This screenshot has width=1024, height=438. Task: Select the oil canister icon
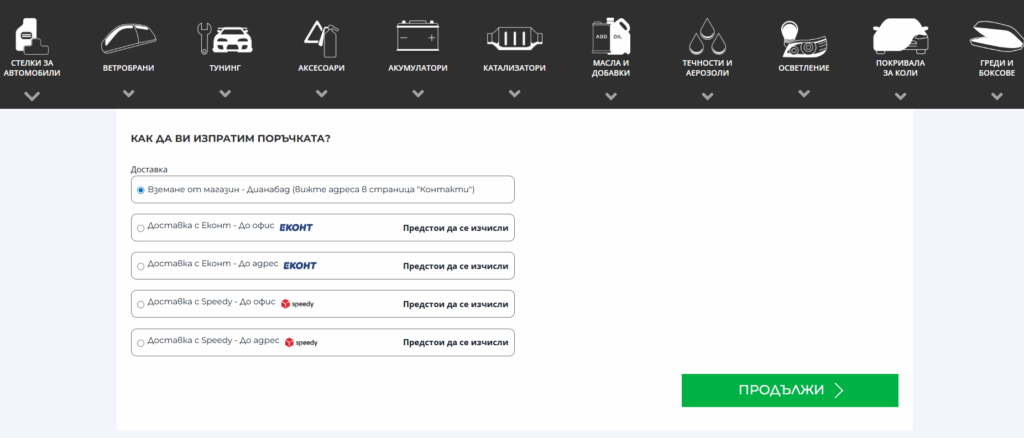coord(610,36)
